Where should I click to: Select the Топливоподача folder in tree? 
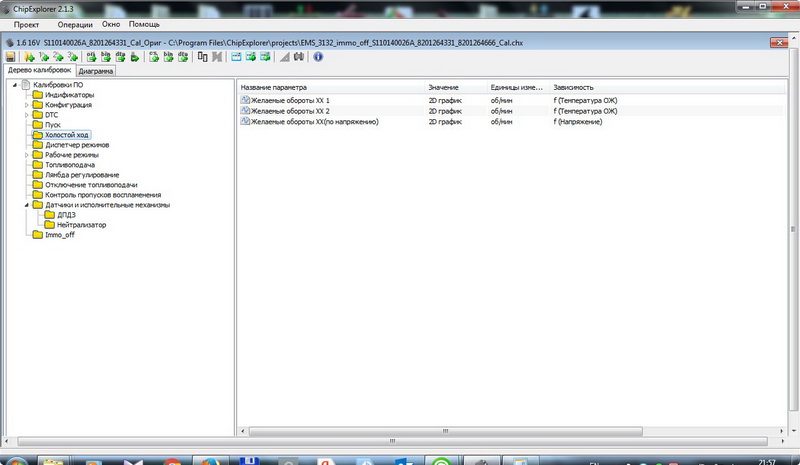(70, 165)
